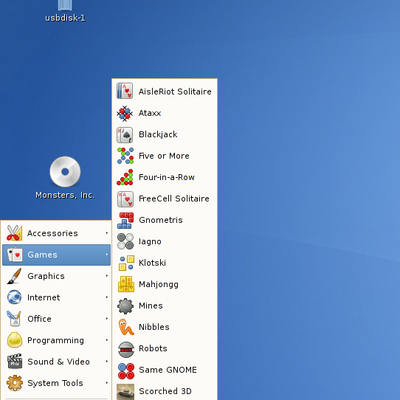Start Robots using its robot icon
The image size is (400, 400).
tap(126, 348)
